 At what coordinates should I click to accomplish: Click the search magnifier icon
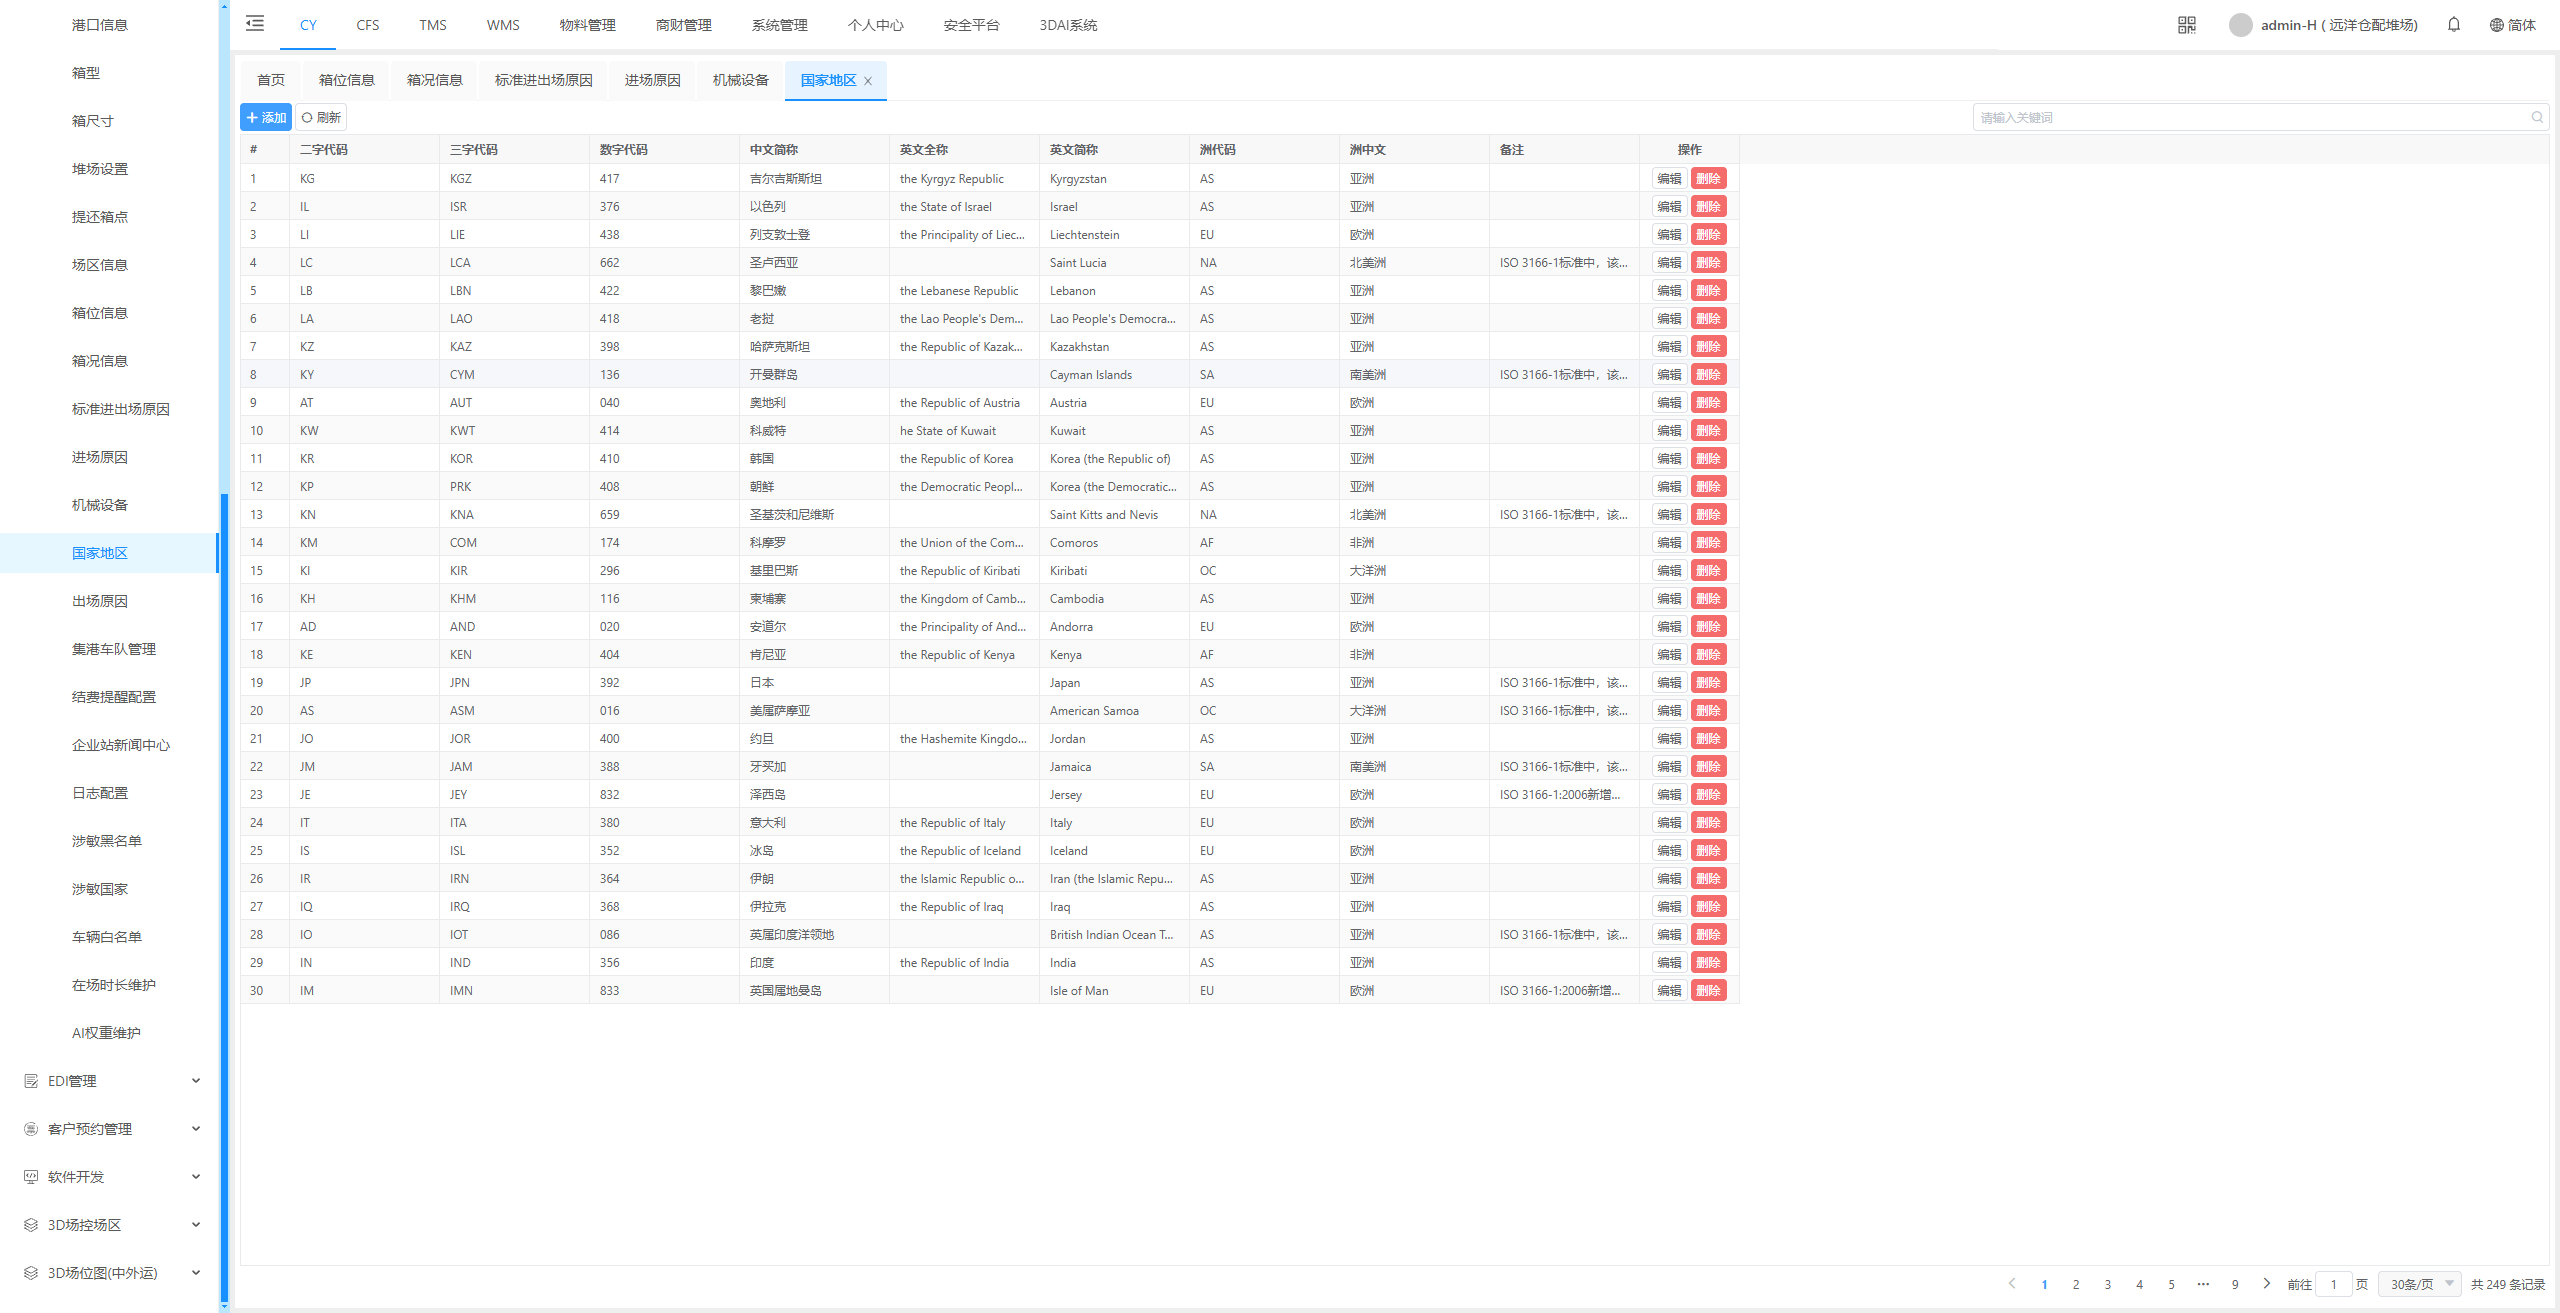point(2536,118)
